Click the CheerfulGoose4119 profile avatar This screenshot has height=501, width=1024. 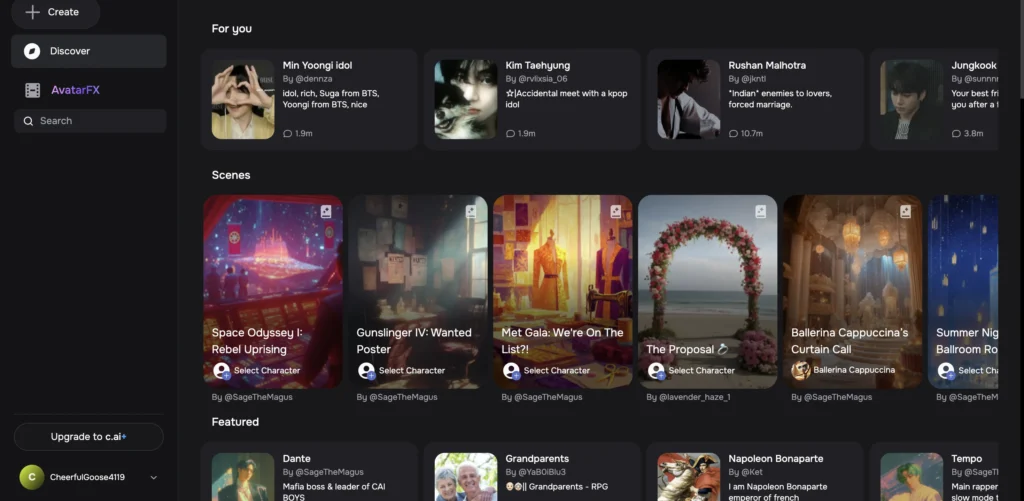point(31,477)
